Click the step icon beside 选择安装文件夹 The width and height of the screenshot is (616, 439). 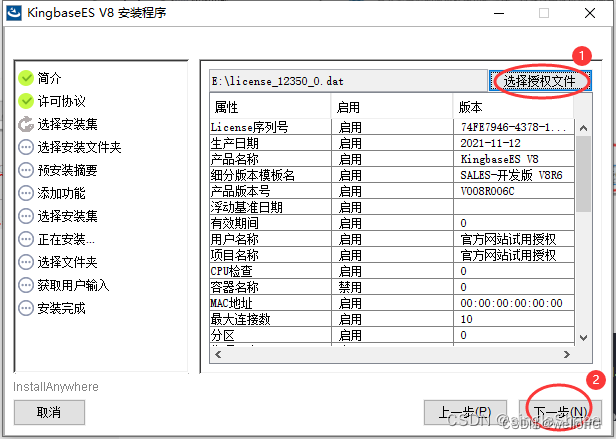(26, 147)
